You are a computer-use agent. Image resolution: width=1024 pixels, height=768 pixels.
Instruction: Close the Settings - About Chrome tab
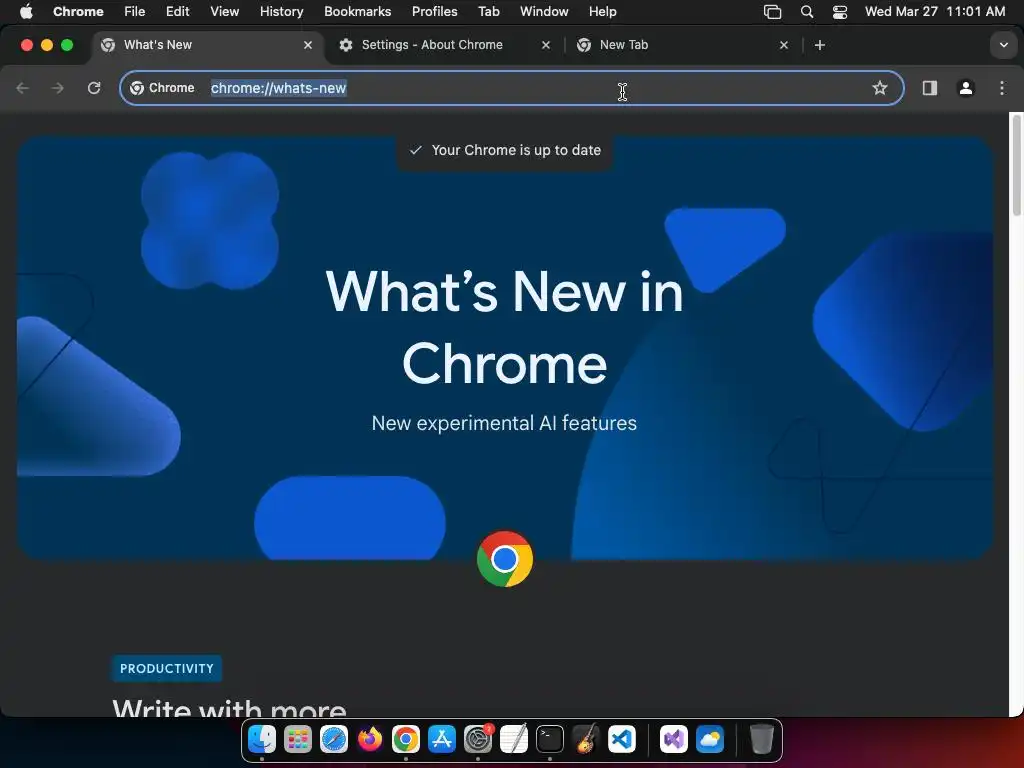[x=546, y=45]
